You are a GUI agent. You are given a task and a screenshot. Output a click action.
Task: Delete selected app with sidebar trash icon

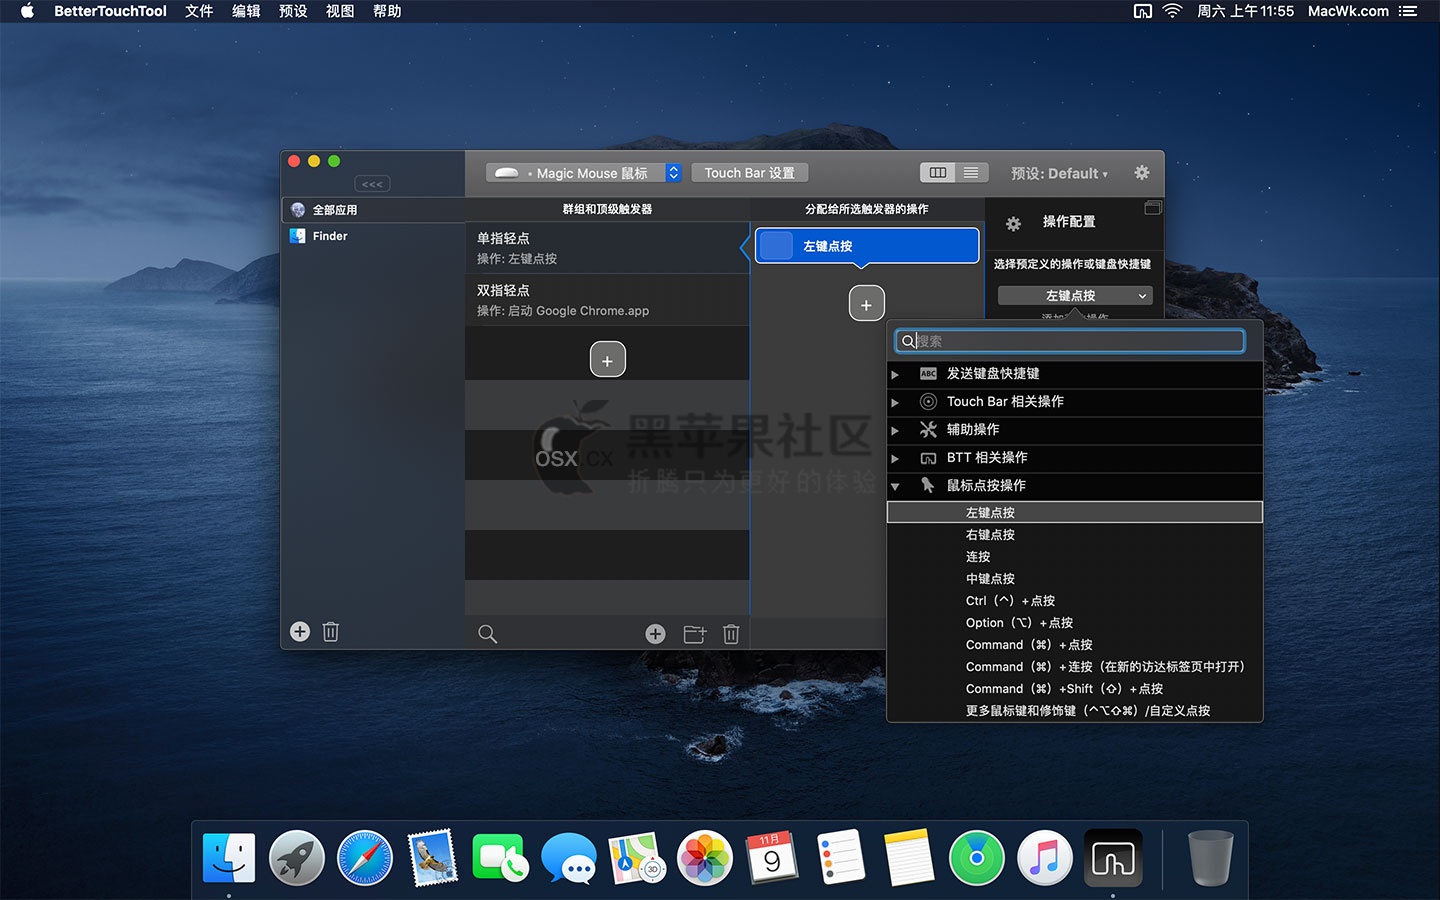coord(331,632)
